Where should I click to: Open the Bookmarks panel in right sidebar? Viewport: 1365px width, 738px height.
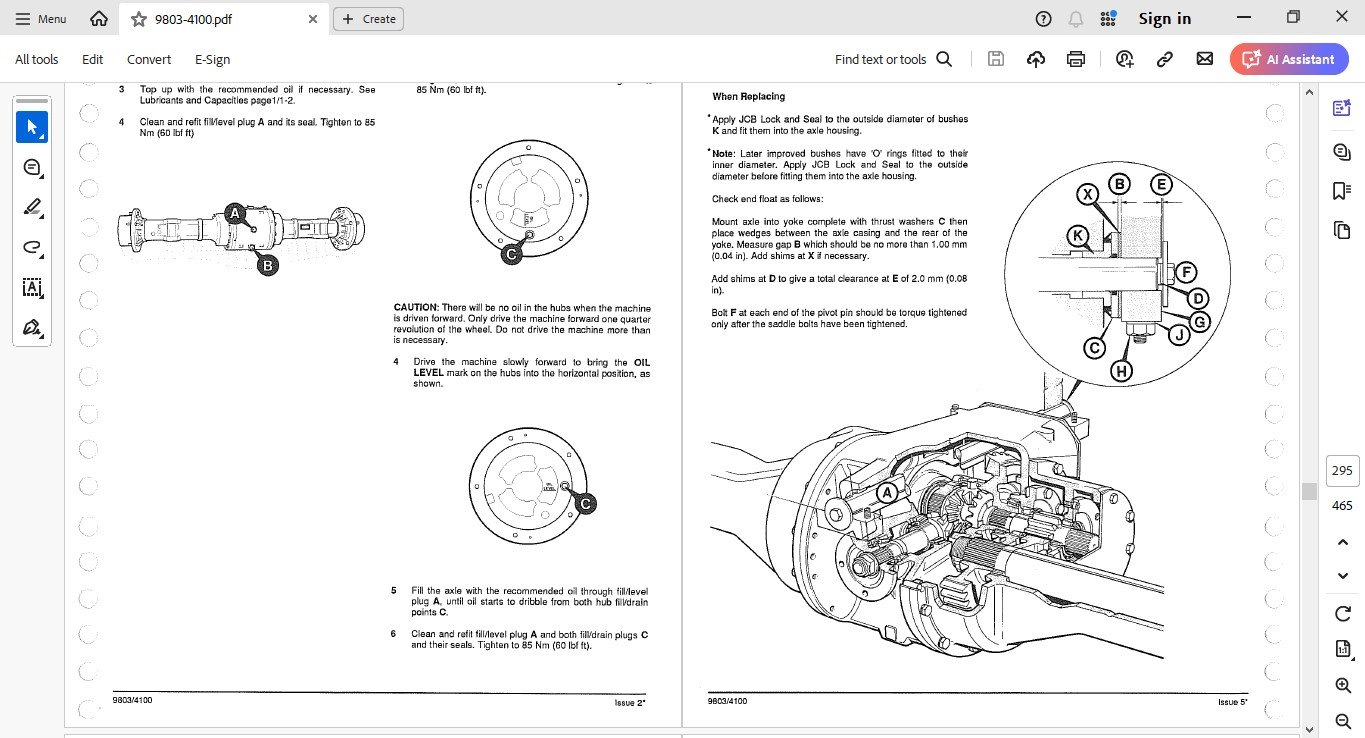1342,191
